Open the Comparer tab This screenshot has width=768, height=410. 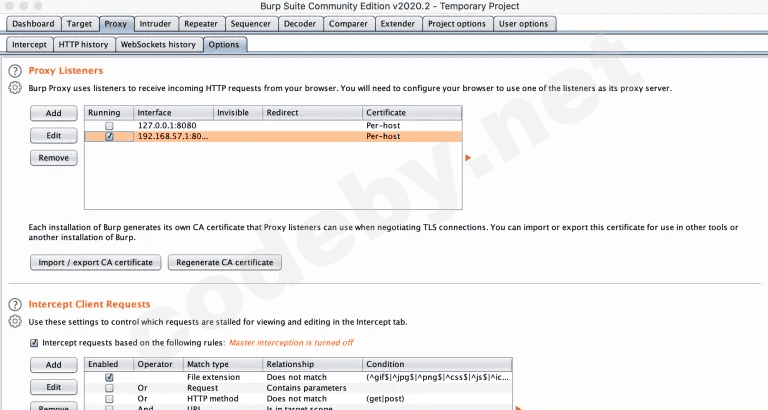[x=348, y=24]
